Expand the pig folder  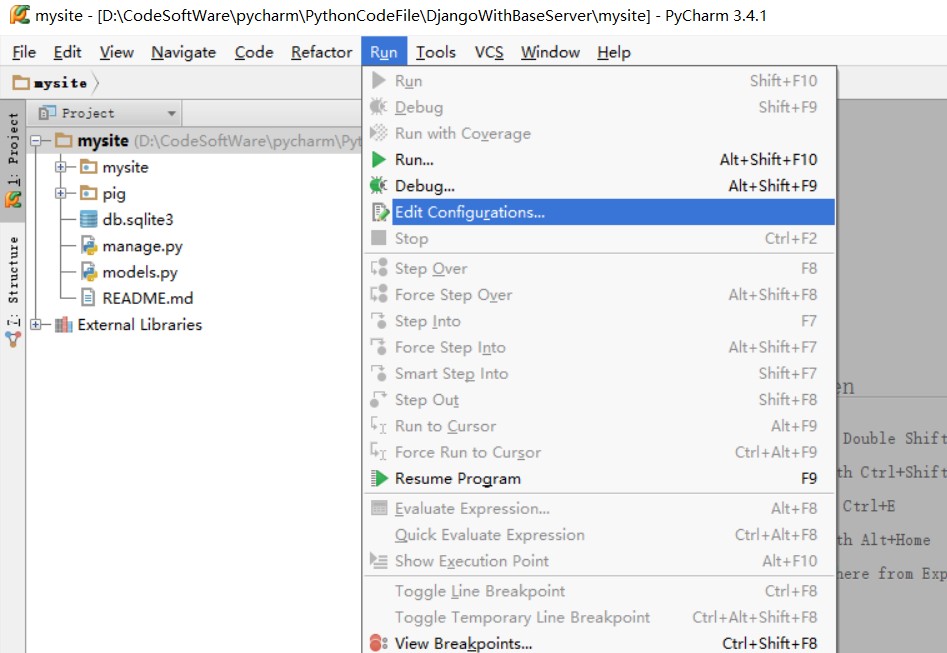[x=60, y=193]
